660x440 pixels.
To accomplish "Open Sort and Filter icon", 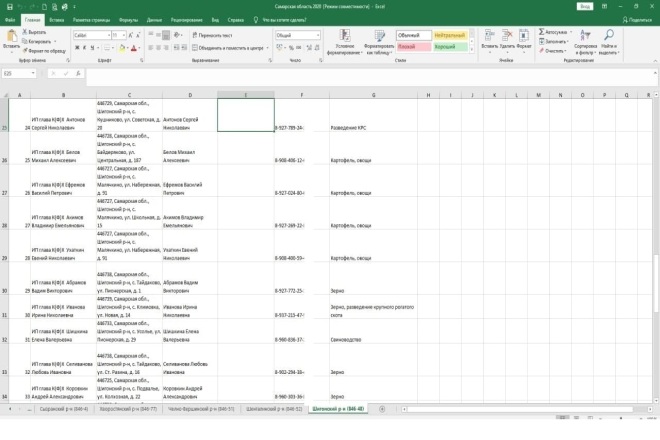I will (x=585, y=35).
